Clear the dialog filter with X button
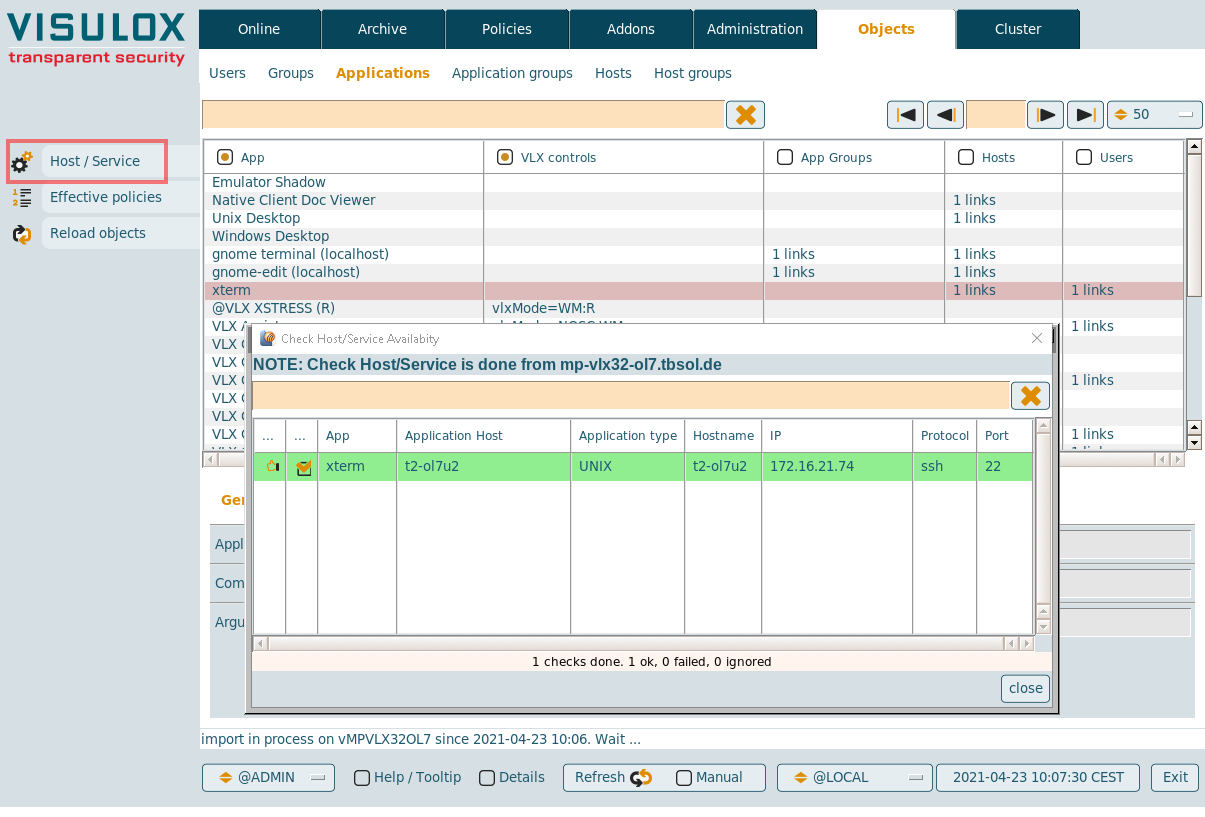Image resolution: width=1205 pixels, height=817 pixels. tap(1030, 396)
